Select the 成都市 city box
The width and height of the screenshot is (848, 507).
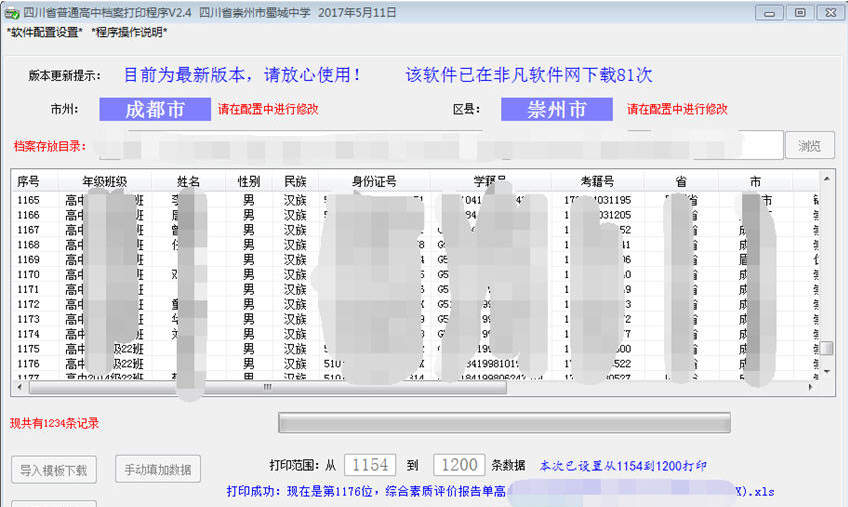click(155, 109)
